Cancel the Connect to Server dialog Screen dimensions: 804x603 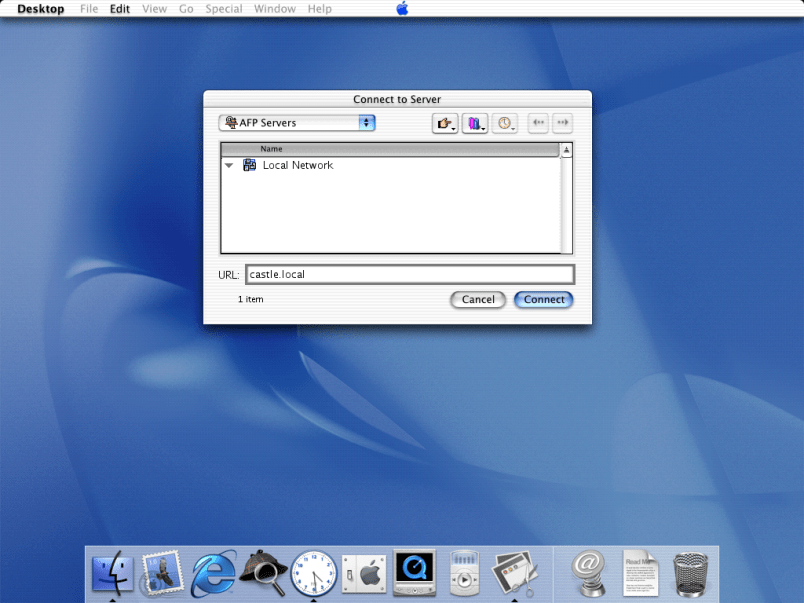pos(478,299)
